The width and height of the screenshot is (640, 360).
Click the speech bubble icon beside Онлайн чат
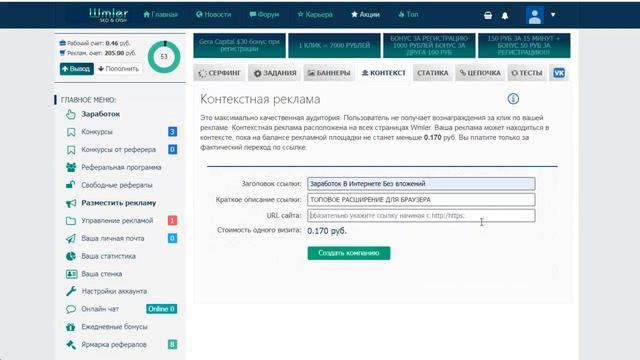pos(71,309)
